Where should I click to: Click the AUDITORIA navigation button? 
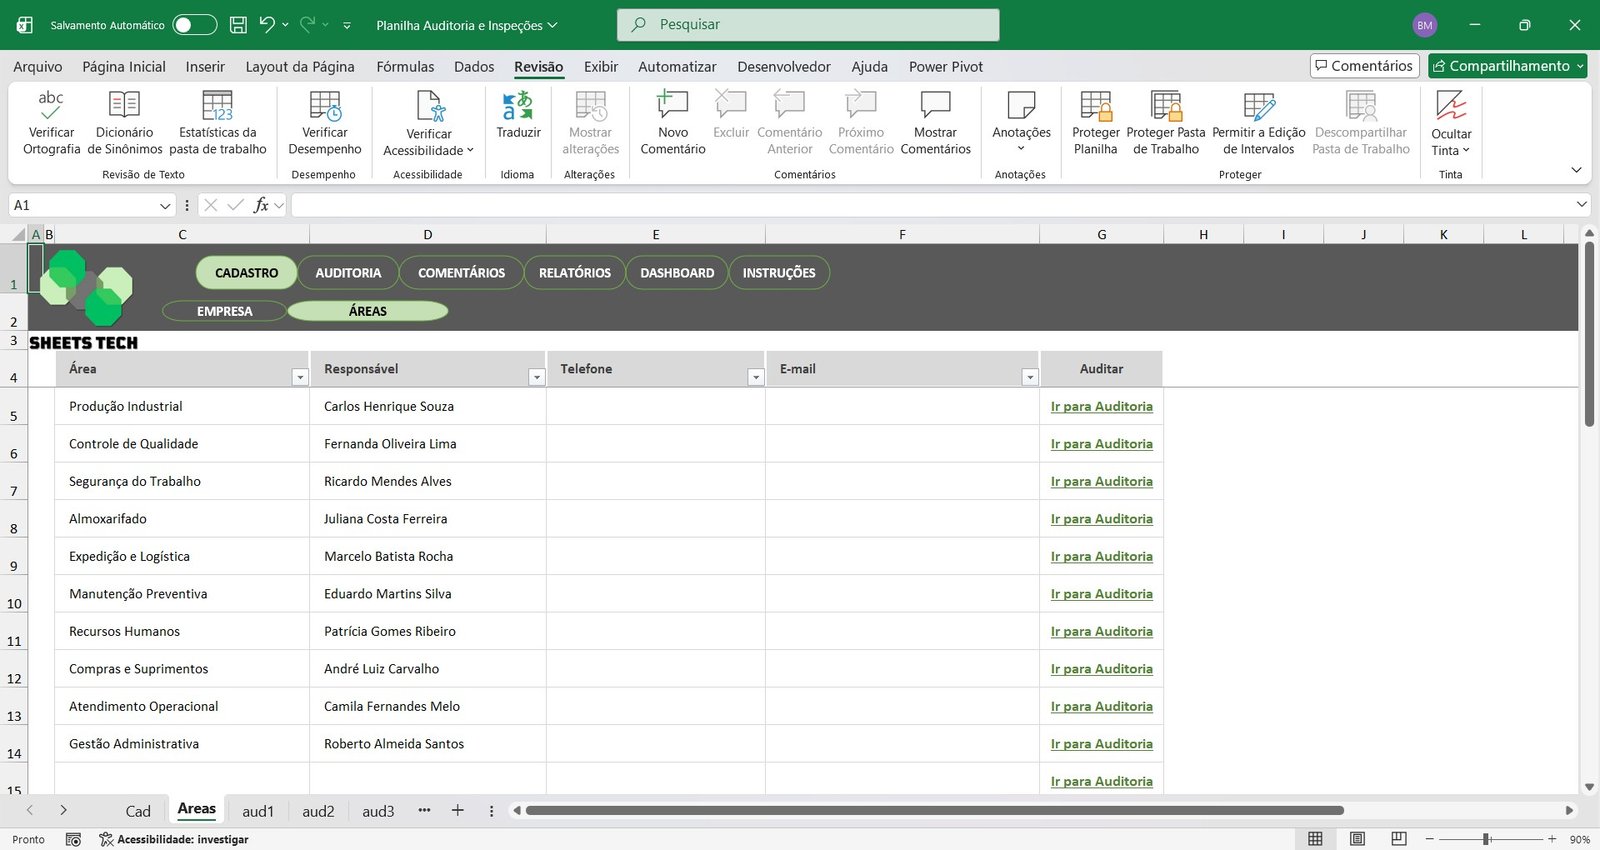(x=348, y=273)
